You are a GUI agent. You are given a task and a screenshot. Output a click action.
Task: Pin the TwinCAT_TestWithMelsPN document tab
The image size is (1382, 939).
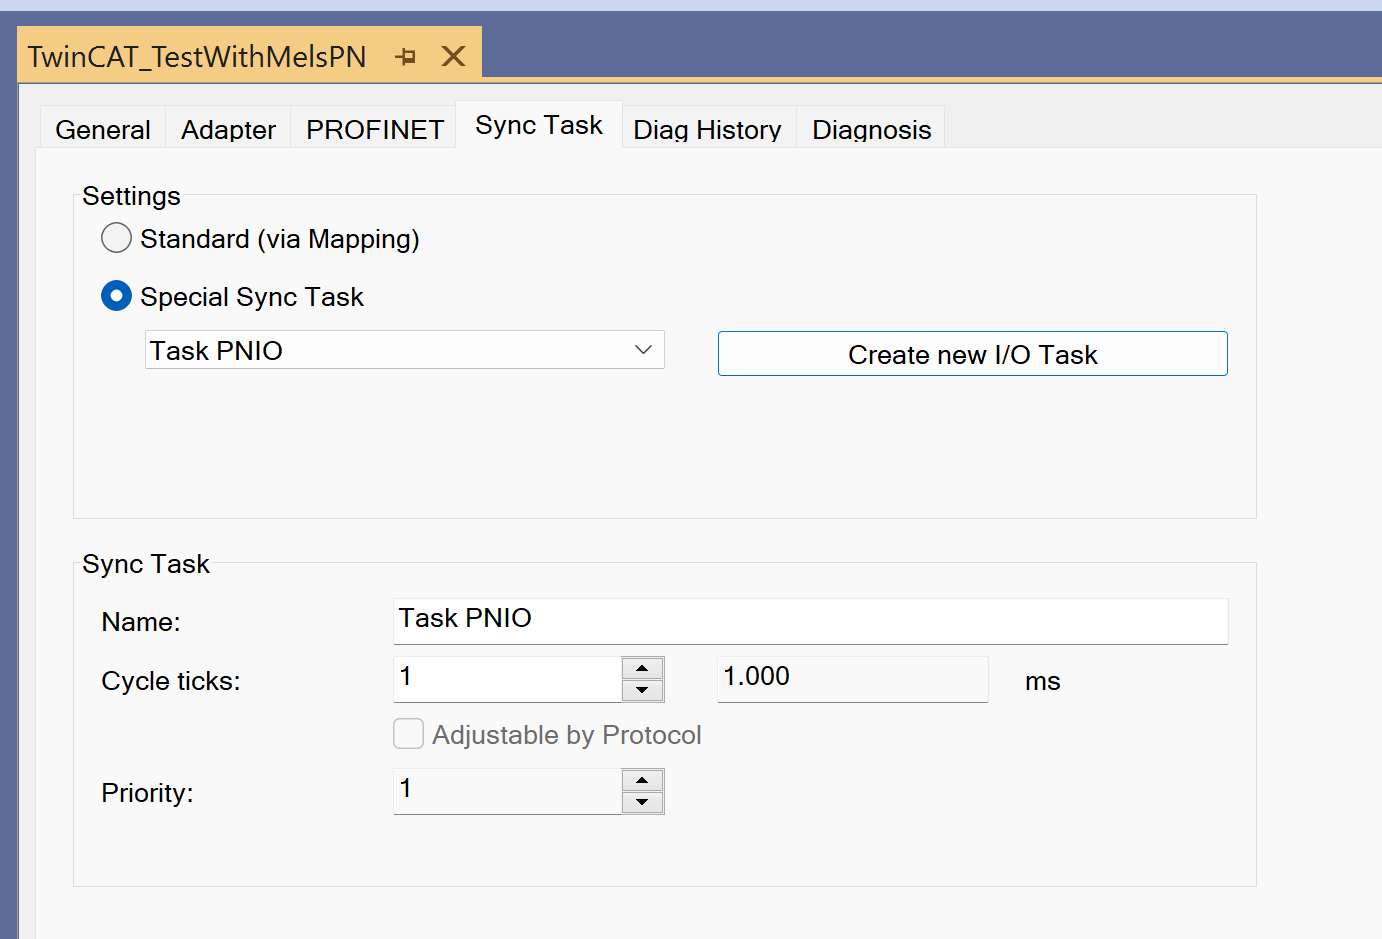coord(405,57)
